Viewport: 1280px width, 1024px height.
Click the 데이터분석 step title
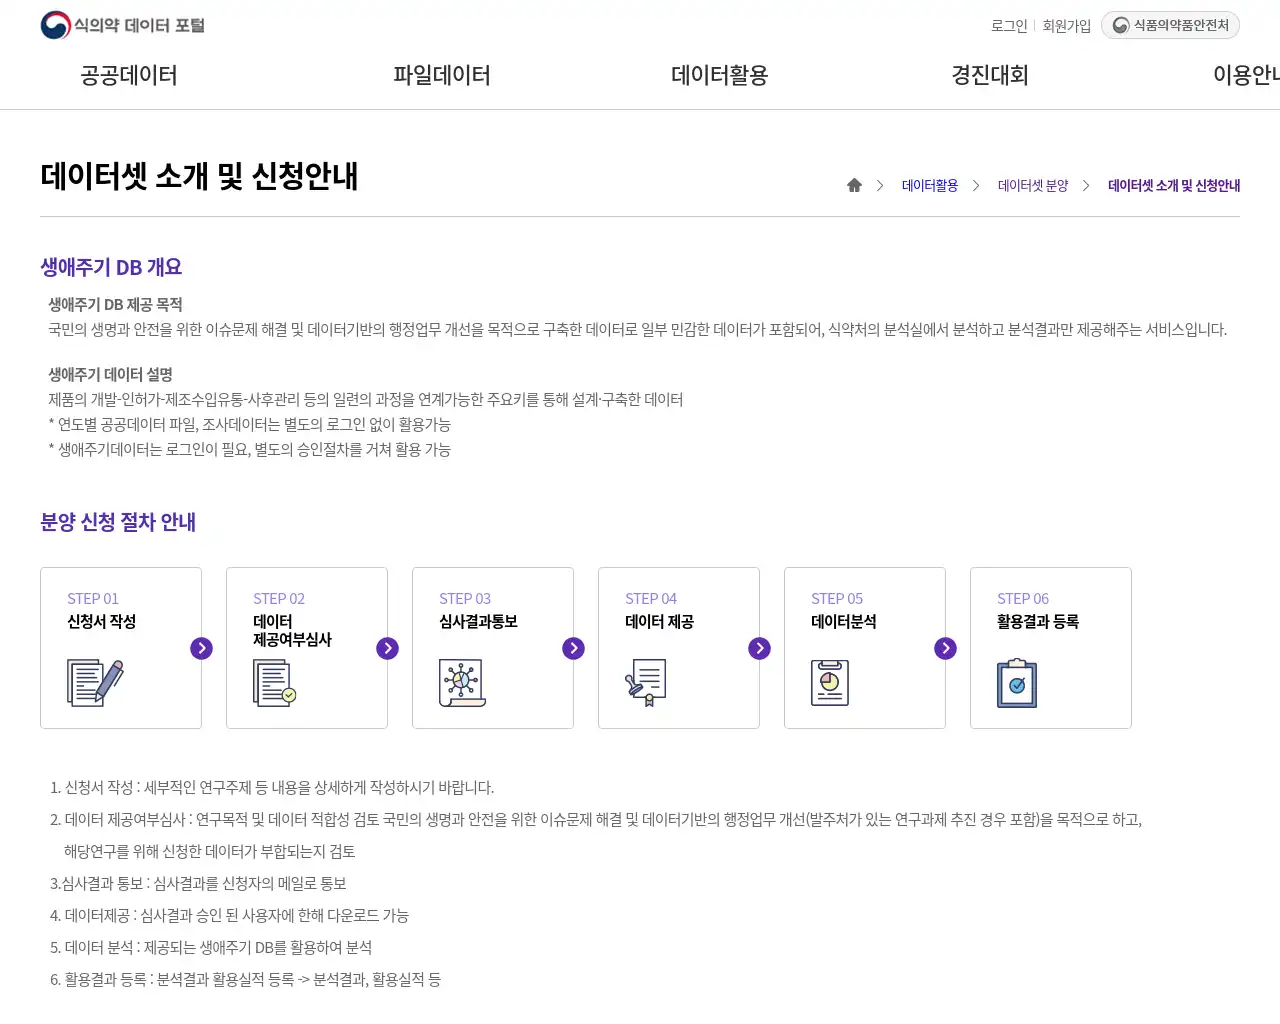pyautogui.click(x=843, y=622)
